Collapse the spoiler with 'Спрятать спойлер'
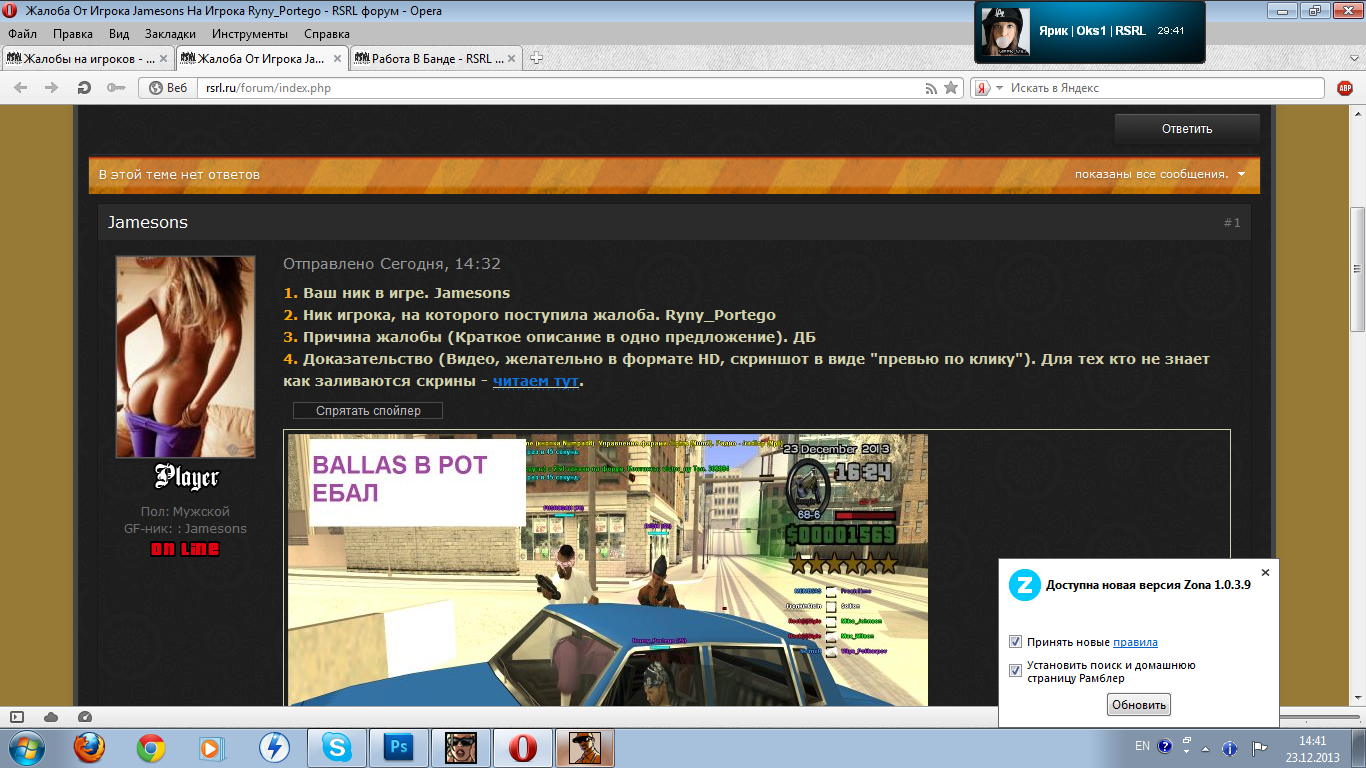This screenshot has height=768, width=1366. [368, 411]
